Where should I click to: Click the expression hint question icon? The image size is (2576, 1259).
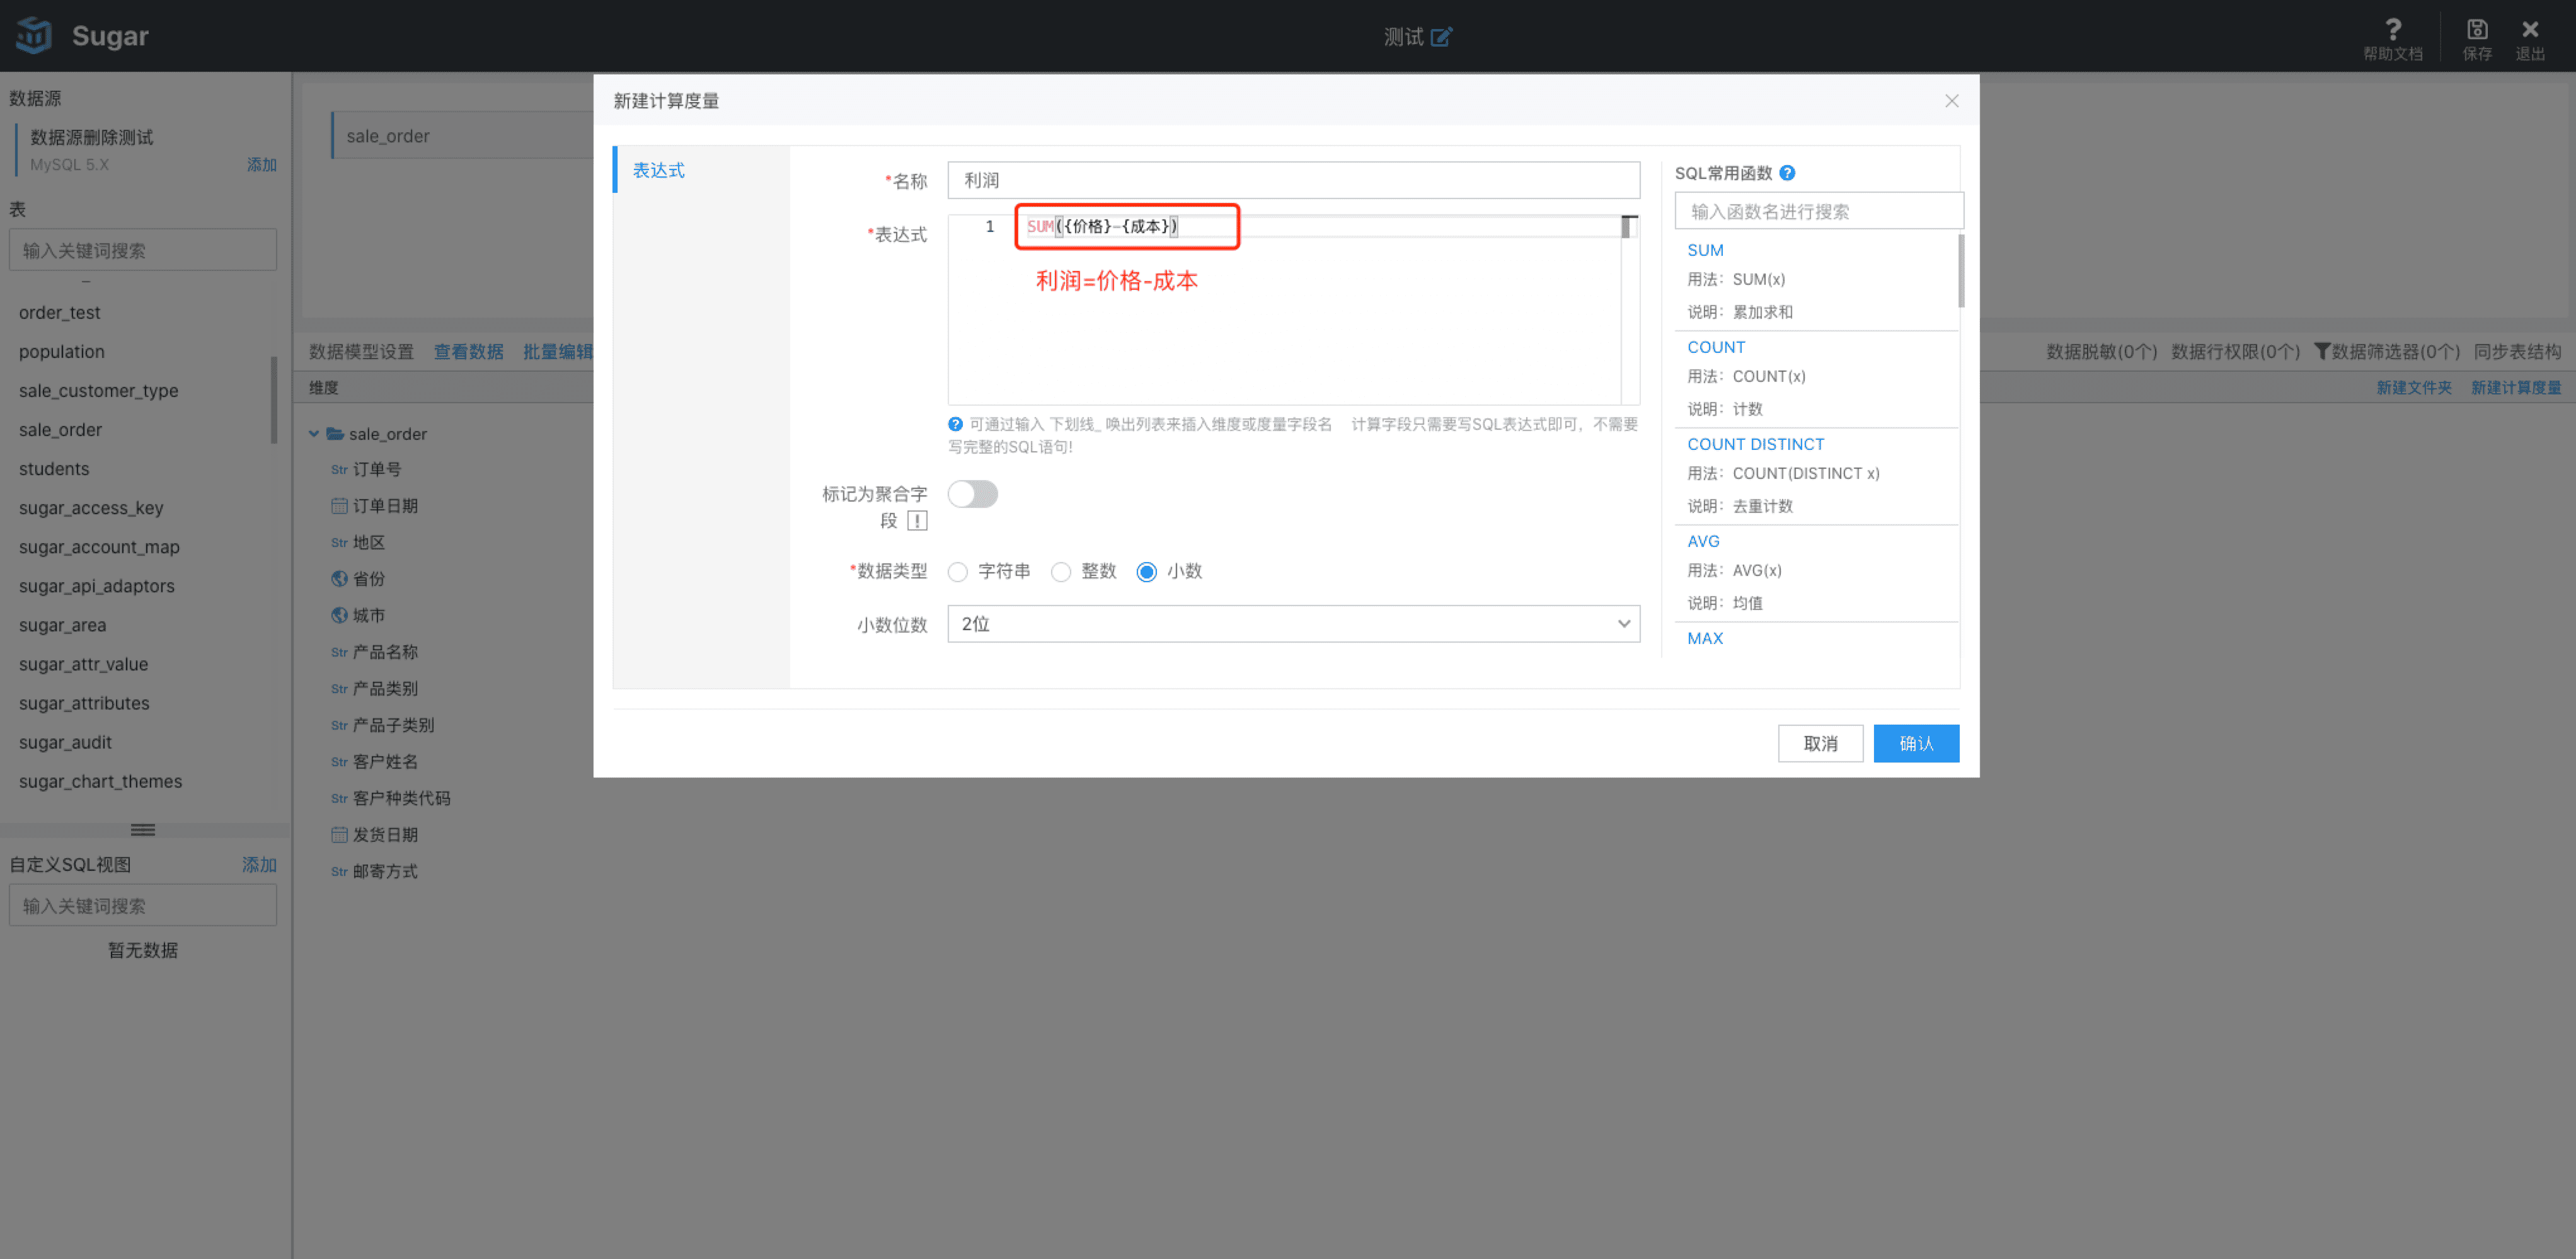(x=955, y=424)
